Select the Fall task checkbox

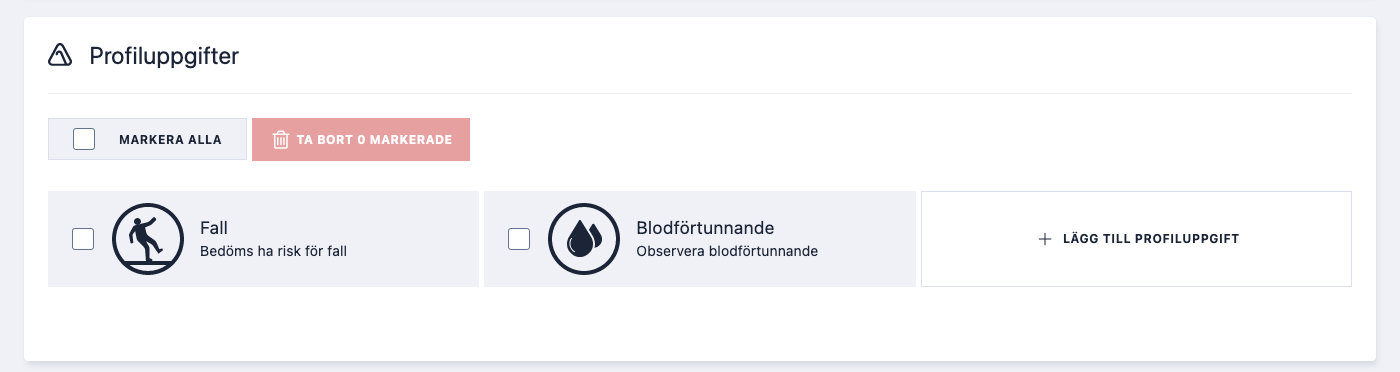point(83,239)
